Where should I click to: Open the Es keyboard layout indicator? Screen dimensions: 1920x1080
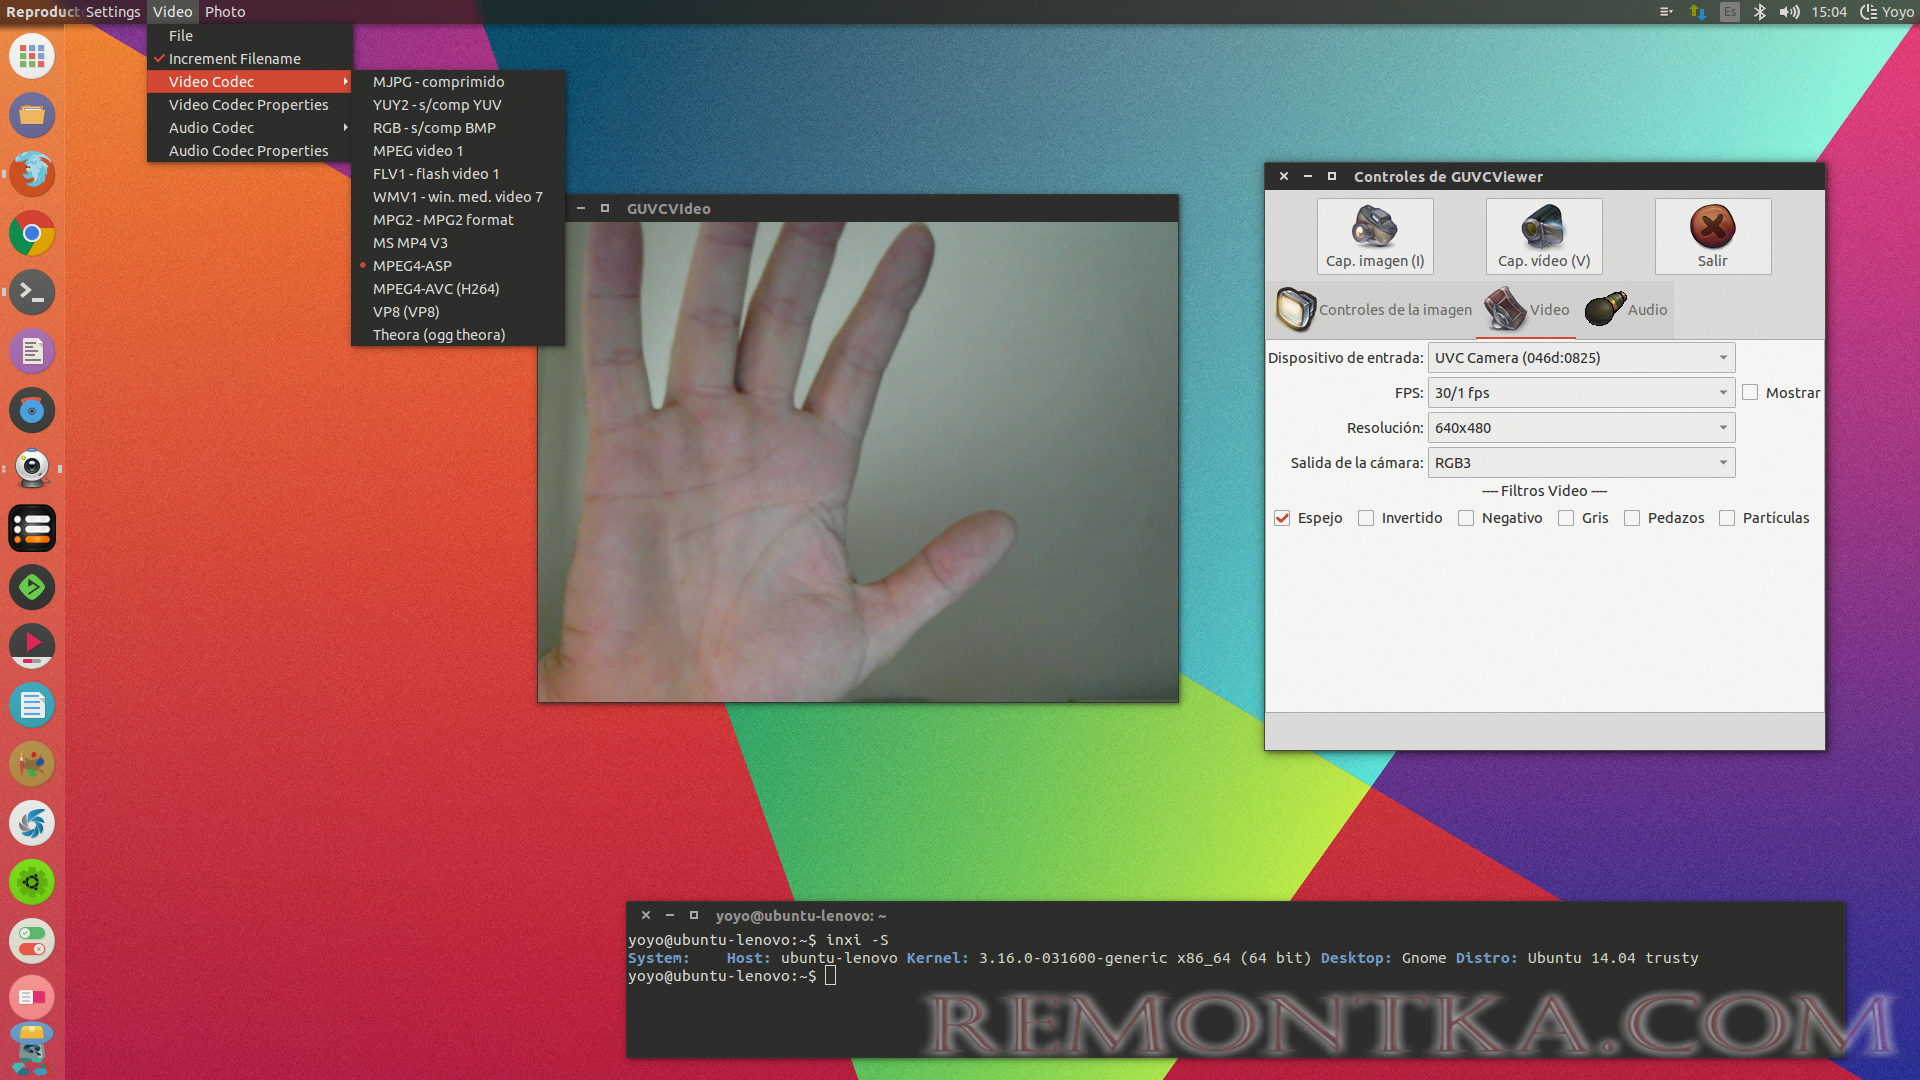pos(1729,12)
